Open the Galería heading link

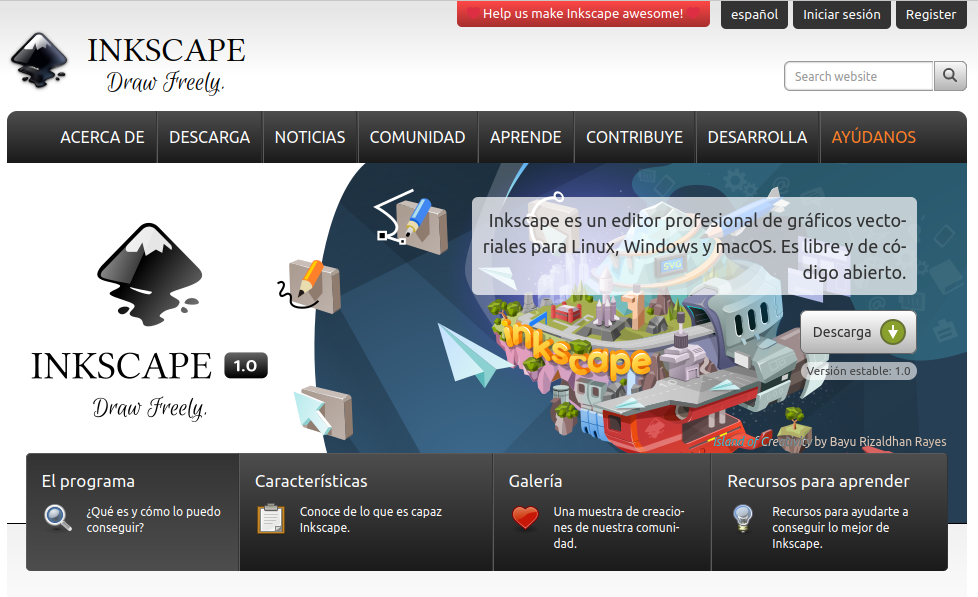[535, 481]
